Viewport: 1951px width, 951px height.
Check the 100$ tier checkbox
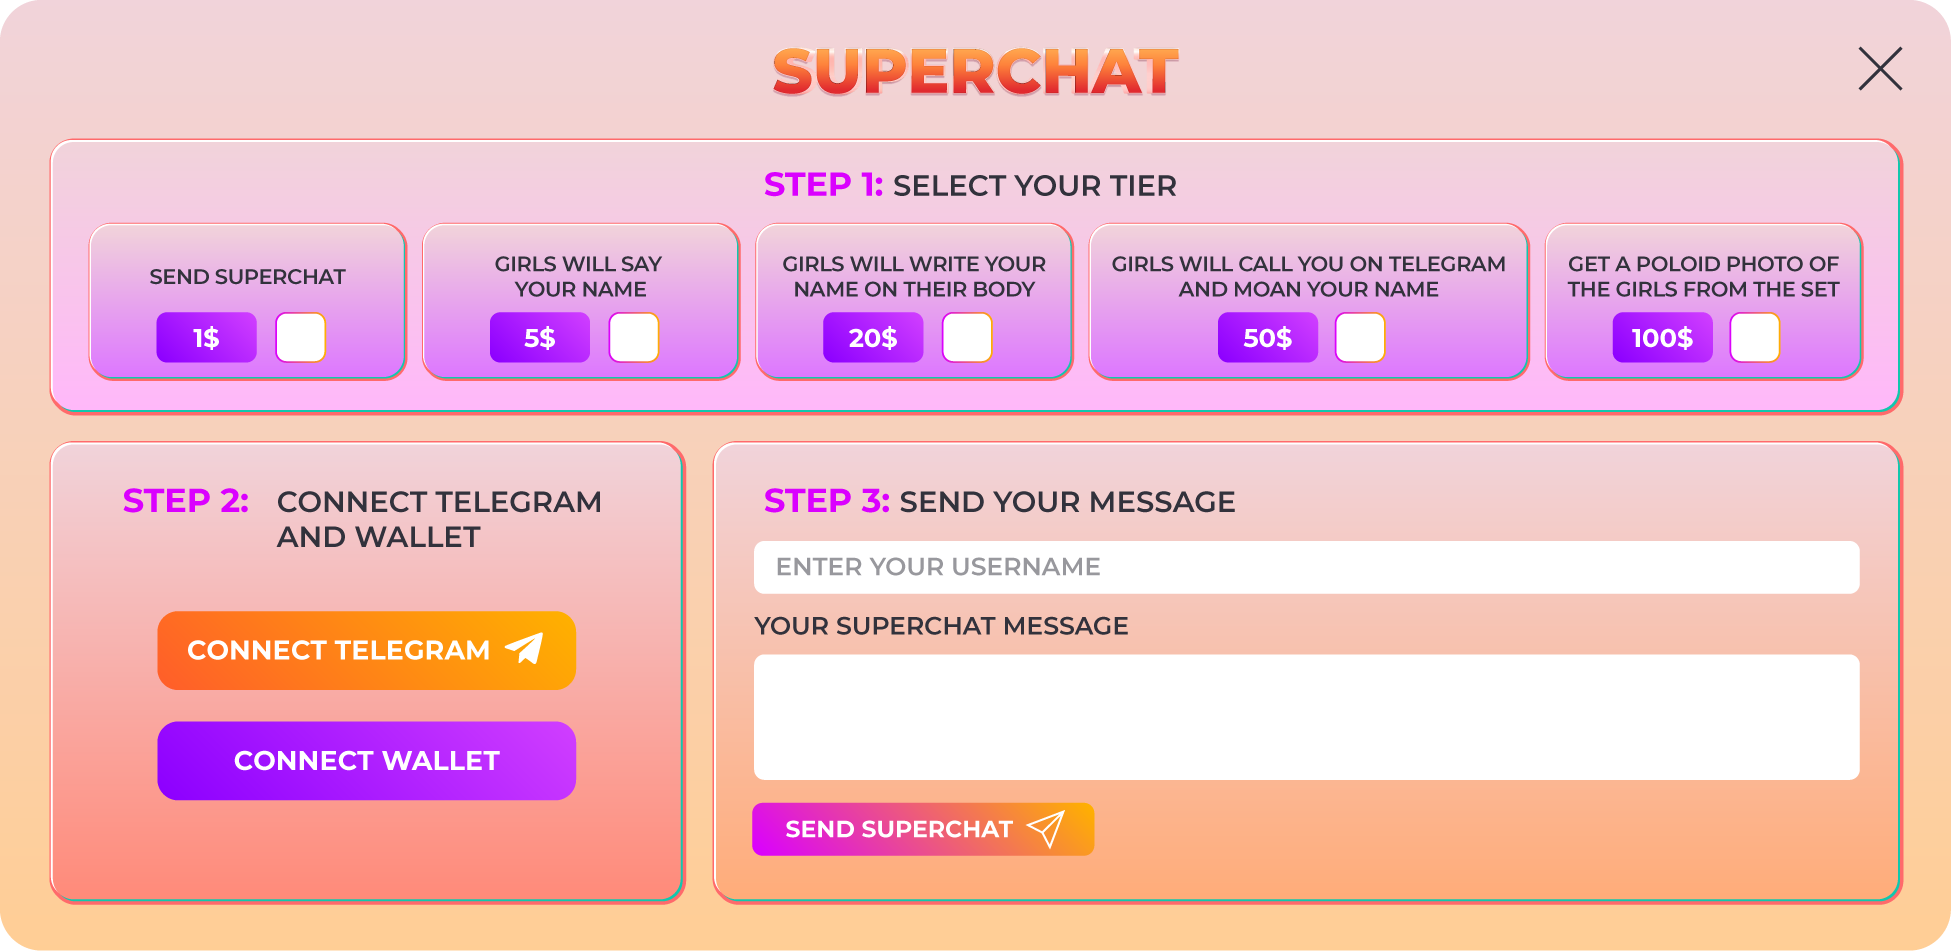(x=1755, y=338)
